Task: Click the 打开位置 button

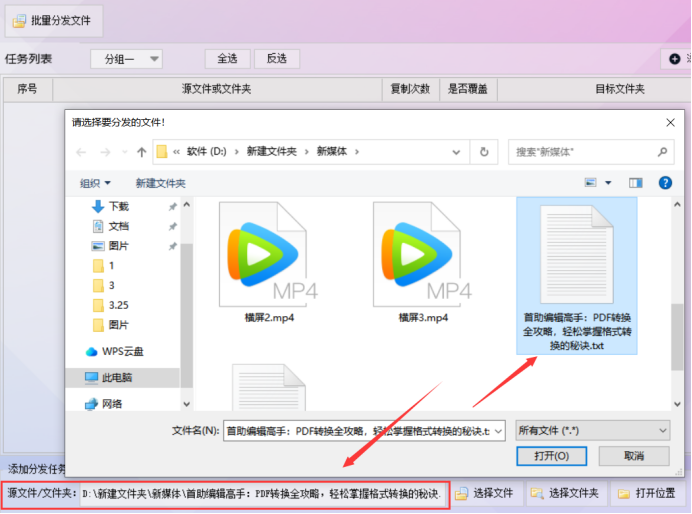Action: coord(647,493)
